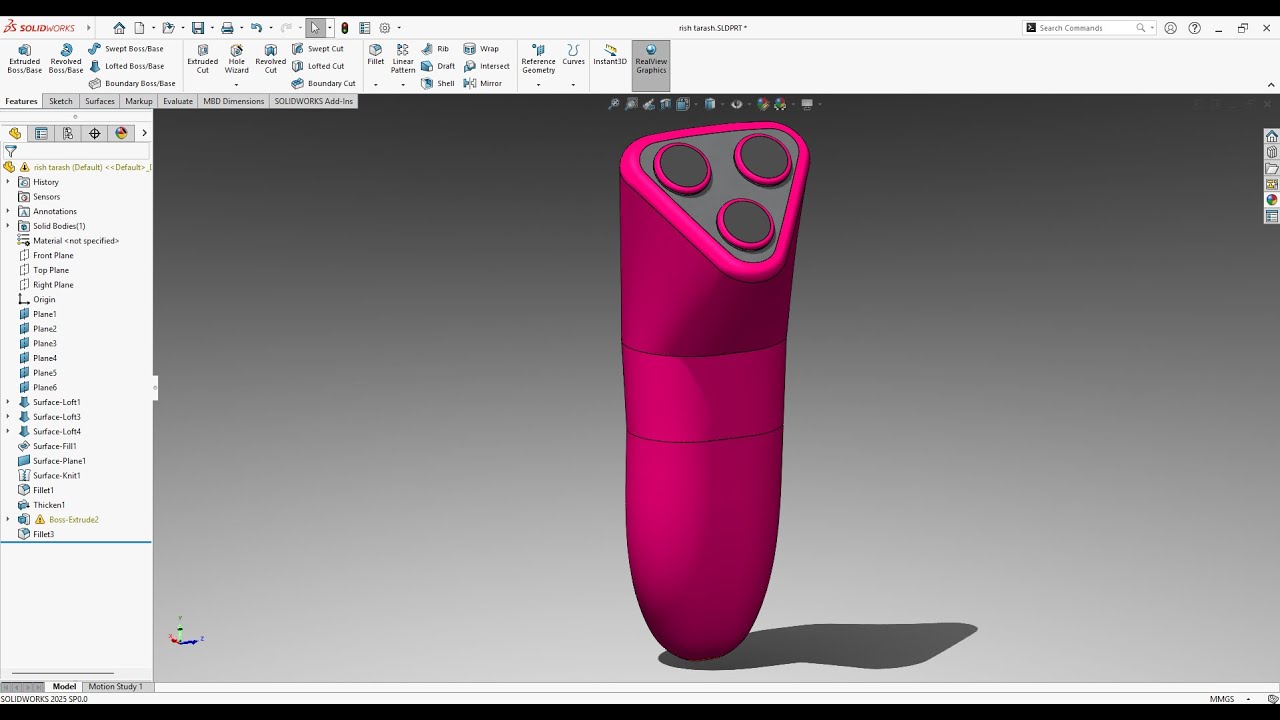Expand the History folder in tree
This screenshot has height=720, width=1280.
click(x=8, y=182)
